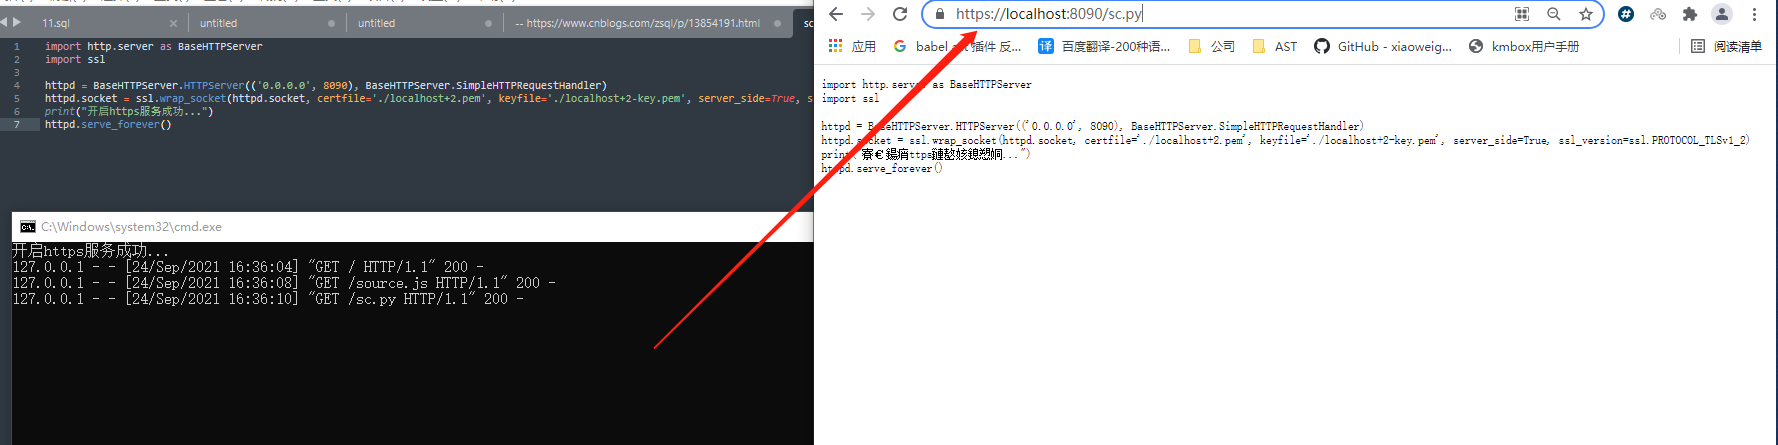Open the blue hash extension icon
1778x445 pixels.
click(x=1626, y=14)
